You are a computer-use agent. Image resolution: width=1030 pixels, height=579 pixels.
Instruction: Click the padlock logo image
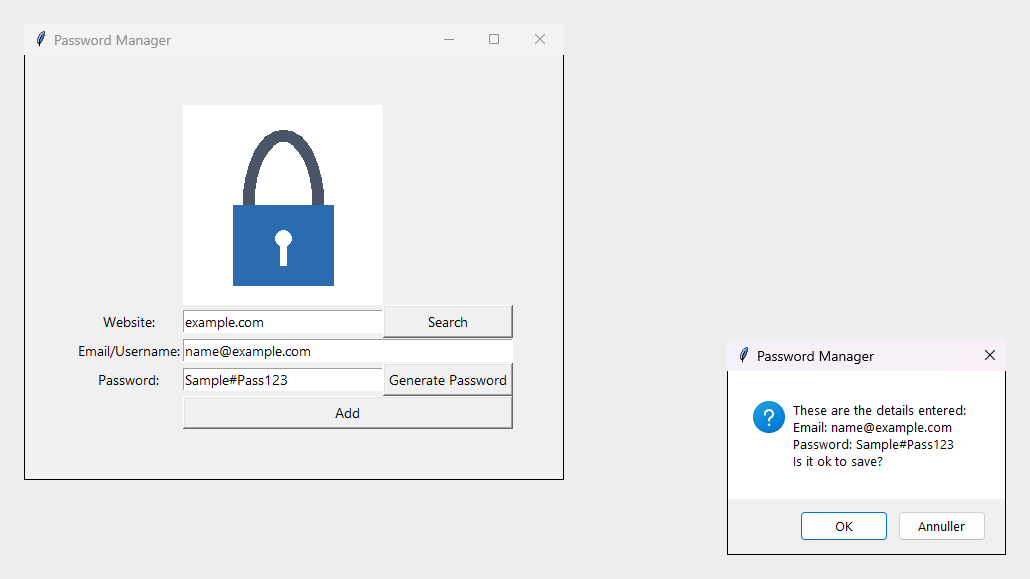click(x=283, y=204)
